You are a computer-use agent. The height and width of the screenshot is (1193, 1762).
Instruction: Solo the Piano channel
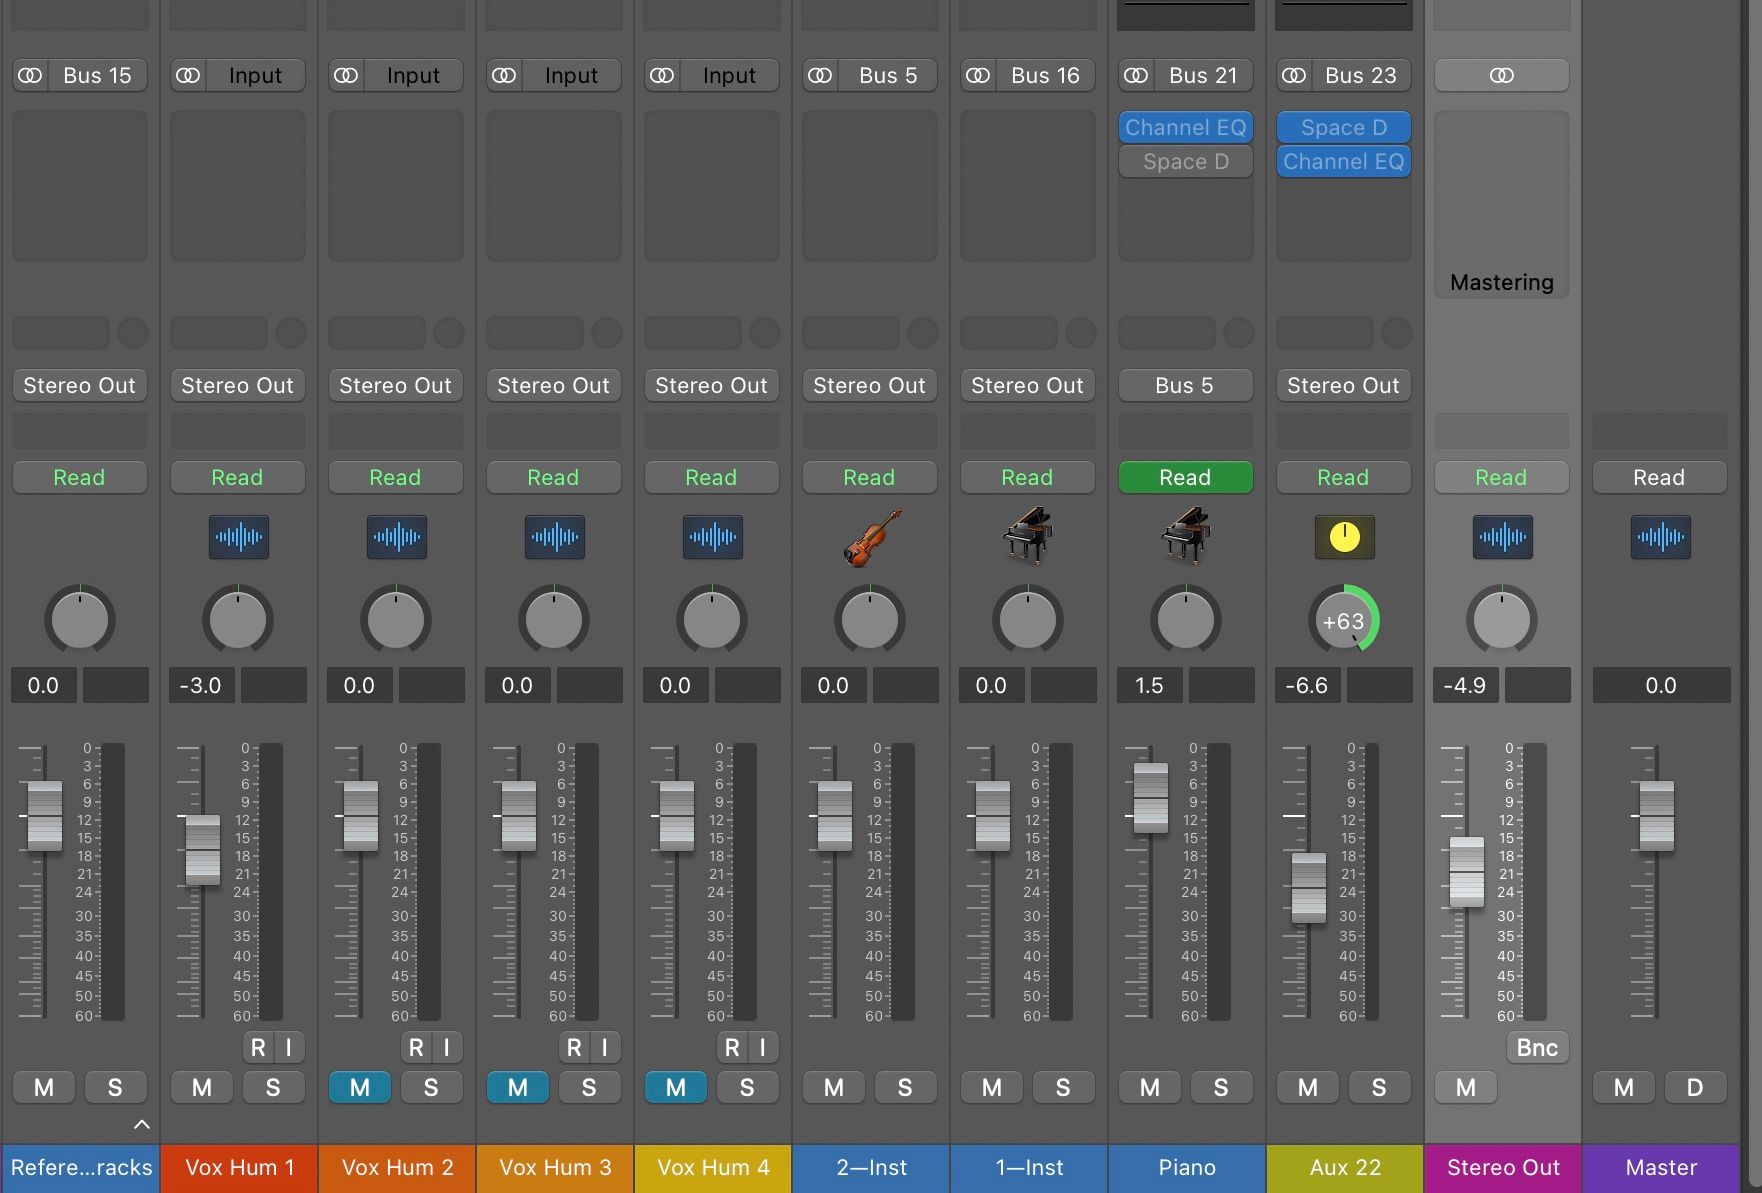pos(1221,1087)
